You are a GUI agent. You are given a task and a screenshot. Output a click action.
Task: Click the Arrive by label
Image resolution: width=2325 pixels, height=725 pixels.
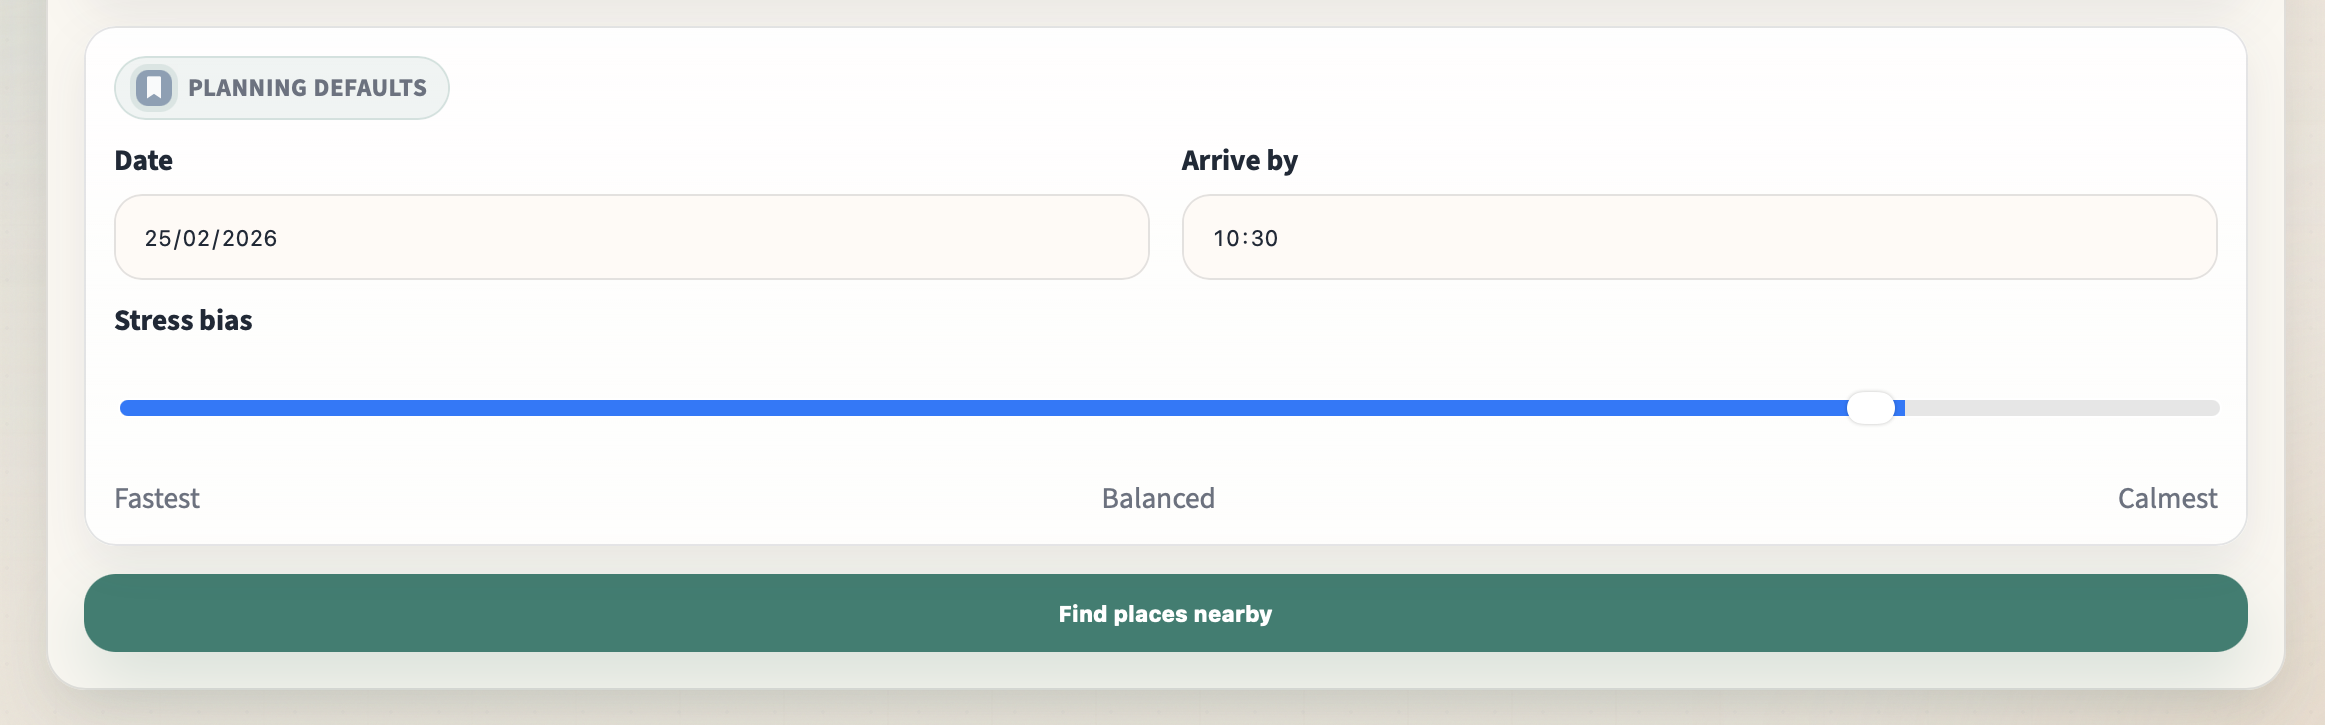[1239, 161]
